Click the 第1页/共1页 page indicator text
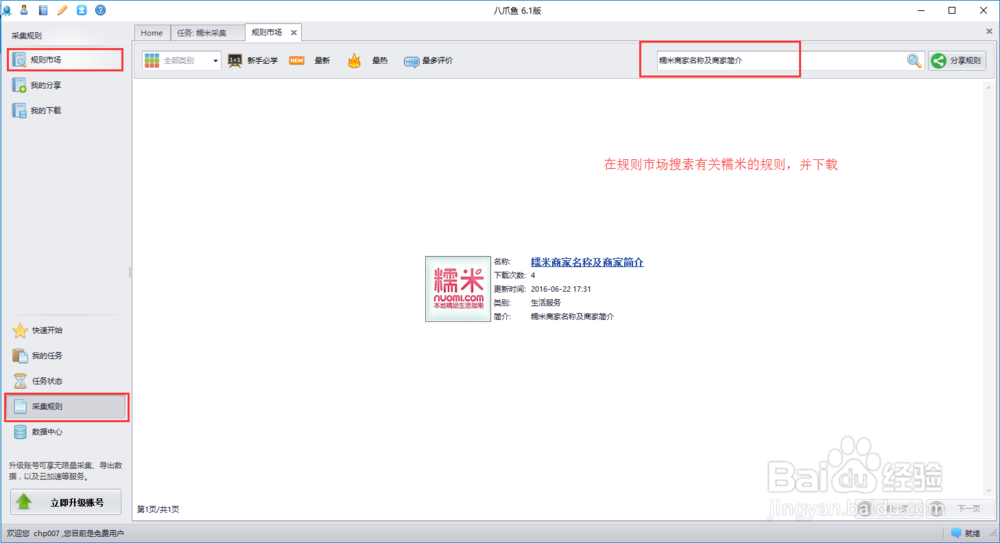The height and width of the screenshot is (543, 1000). point(158,509)
